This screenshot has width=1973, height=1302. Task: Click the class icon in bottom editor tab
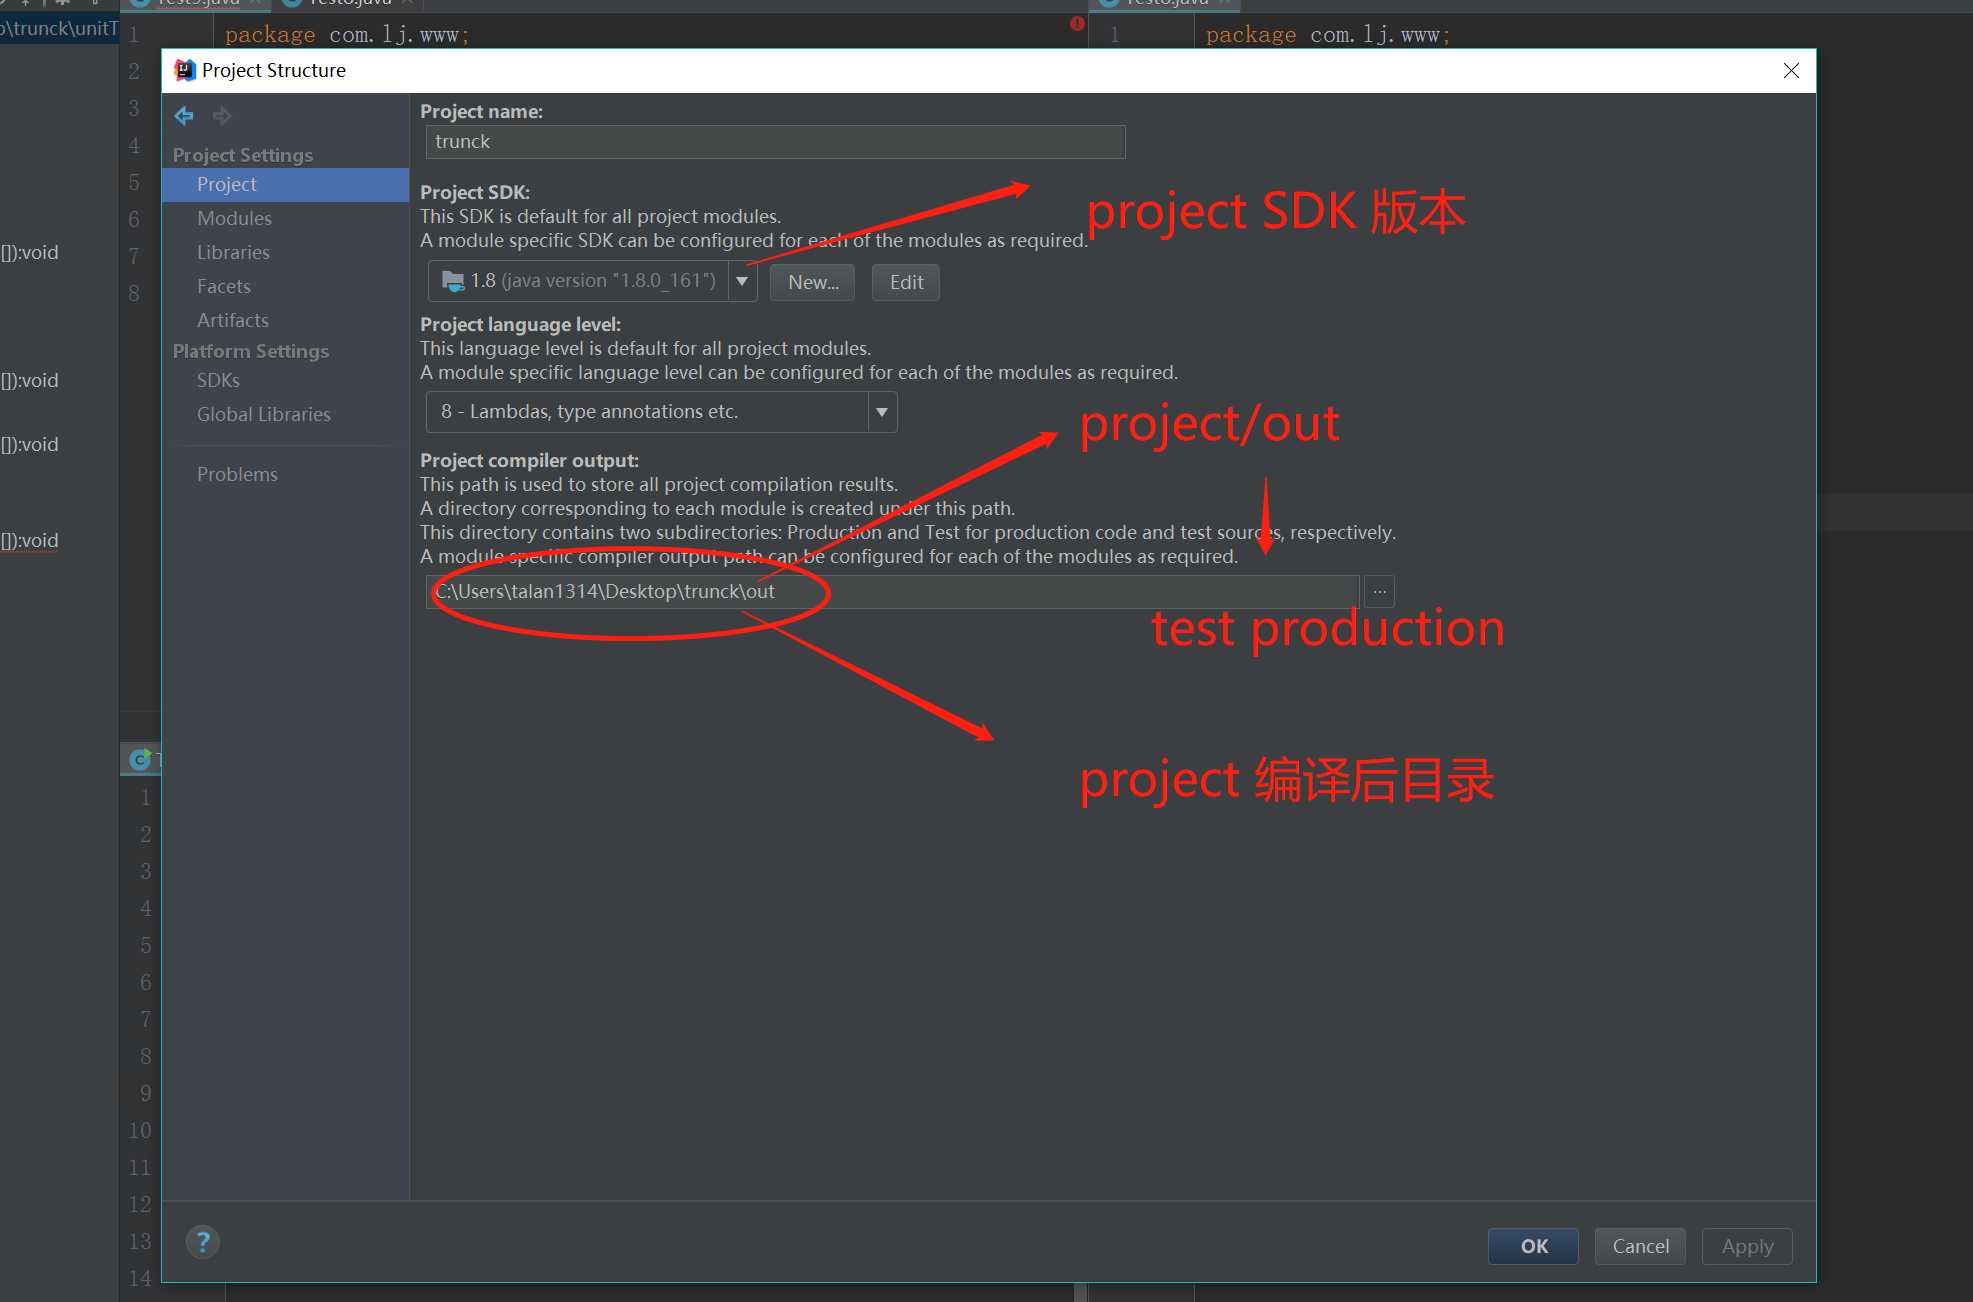click(x=141, y=760)
